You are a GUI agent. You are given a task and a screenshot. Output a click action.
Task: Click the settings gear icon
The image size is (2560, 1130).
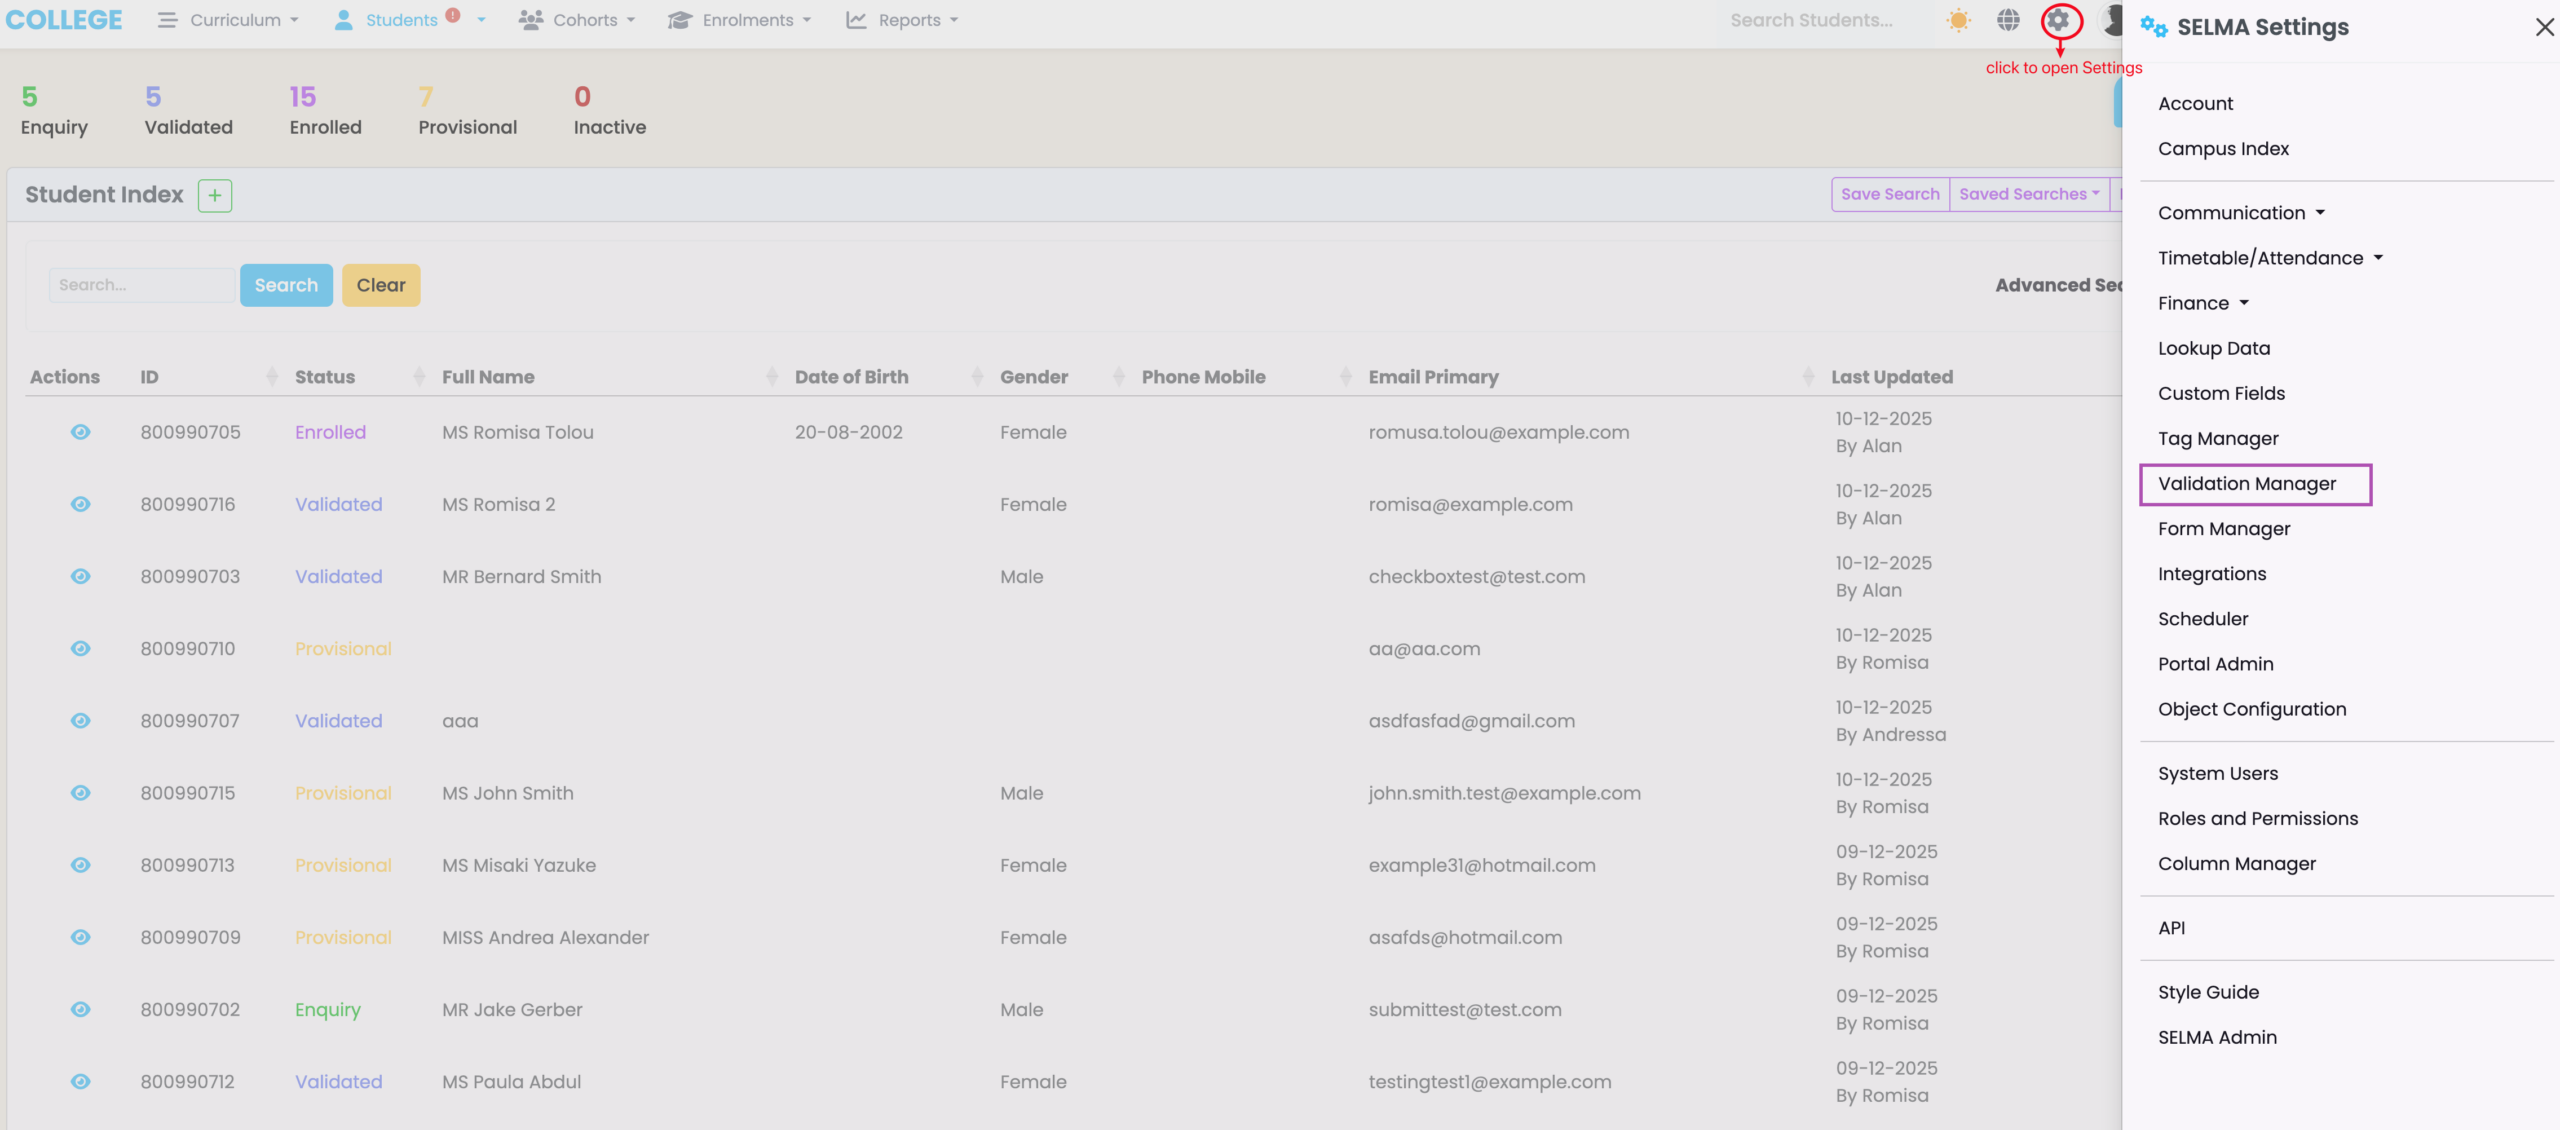(x=2057, y=20)
